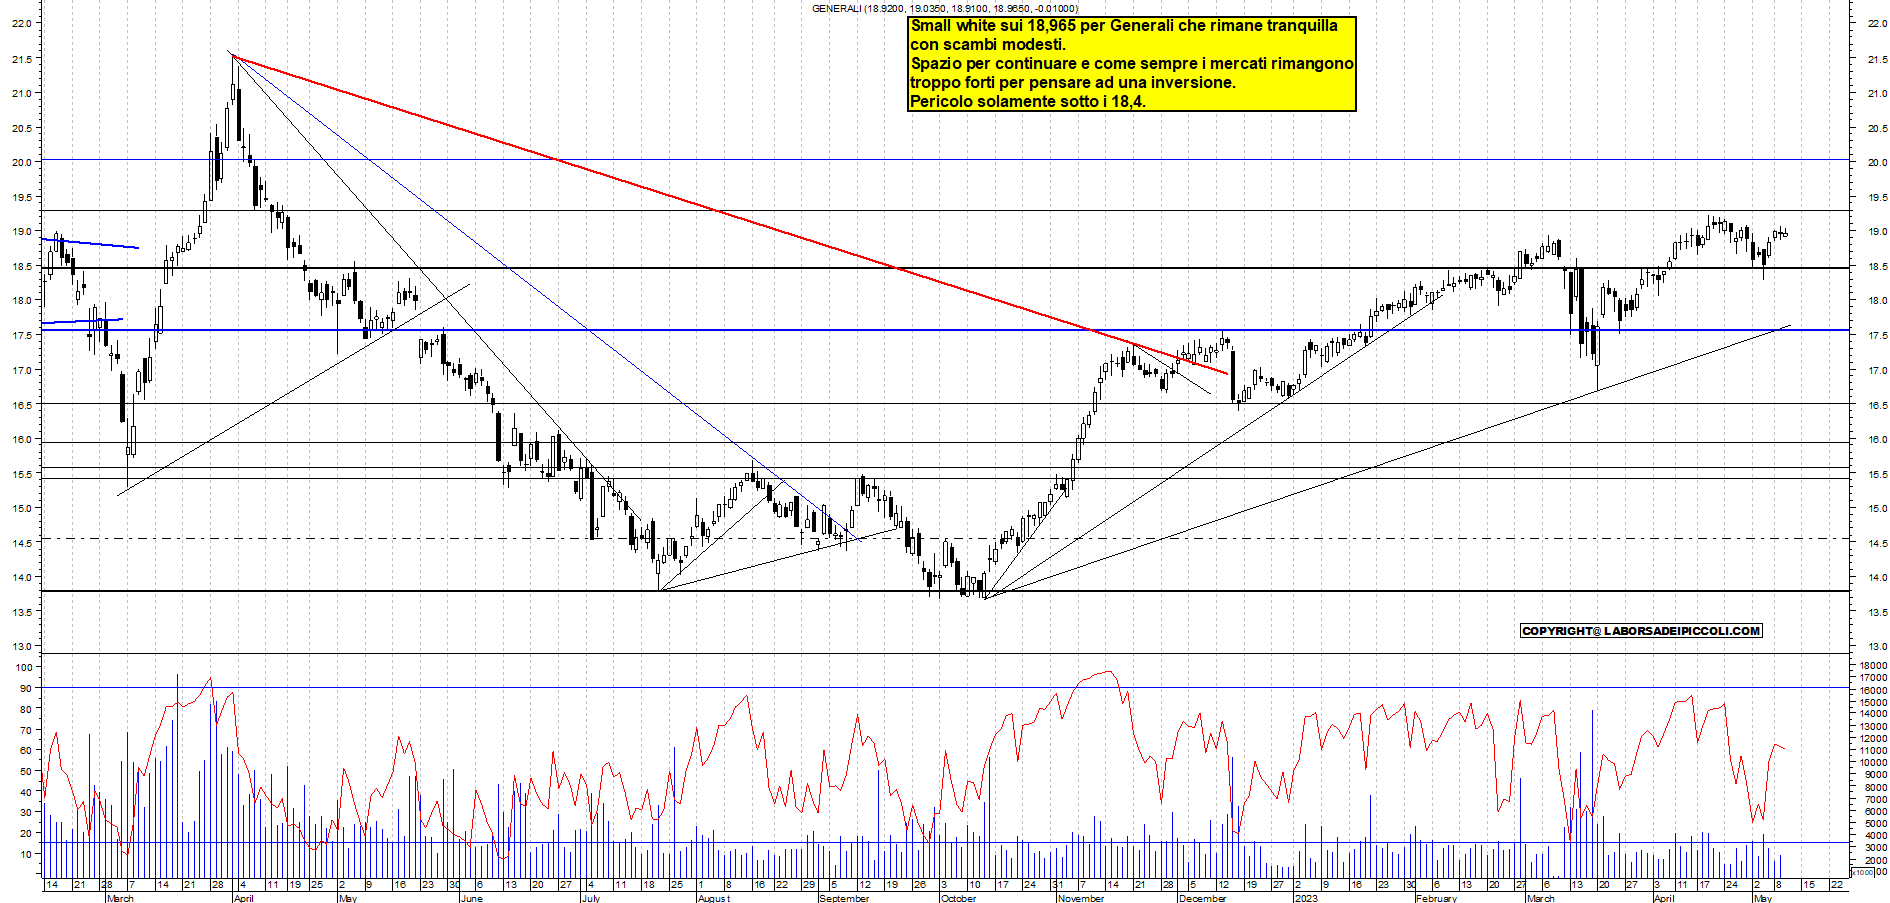The height and width of the screenshot is (903, 1890).
Task: Click the 19.5 label on left price axis
Action: pyautogui.click(x=21, y=198)
